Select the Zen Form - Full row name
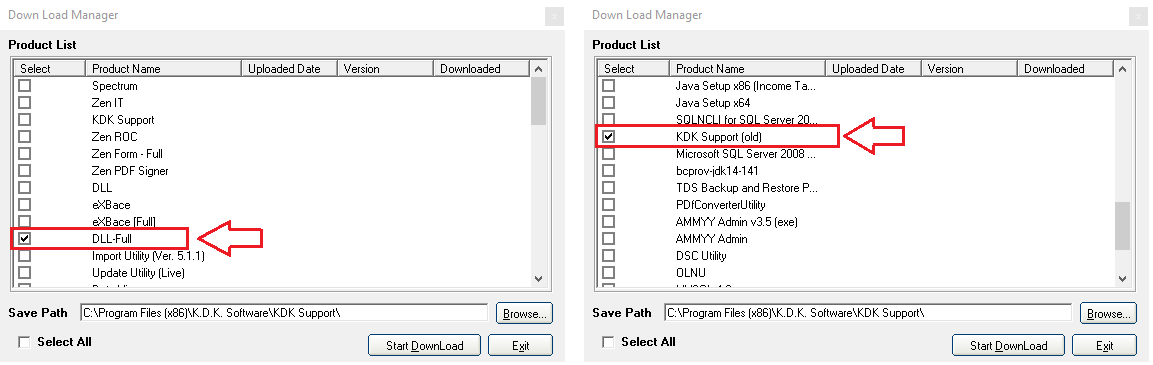The height and width of the screenshot is (365, 1153). coord(127,154)
